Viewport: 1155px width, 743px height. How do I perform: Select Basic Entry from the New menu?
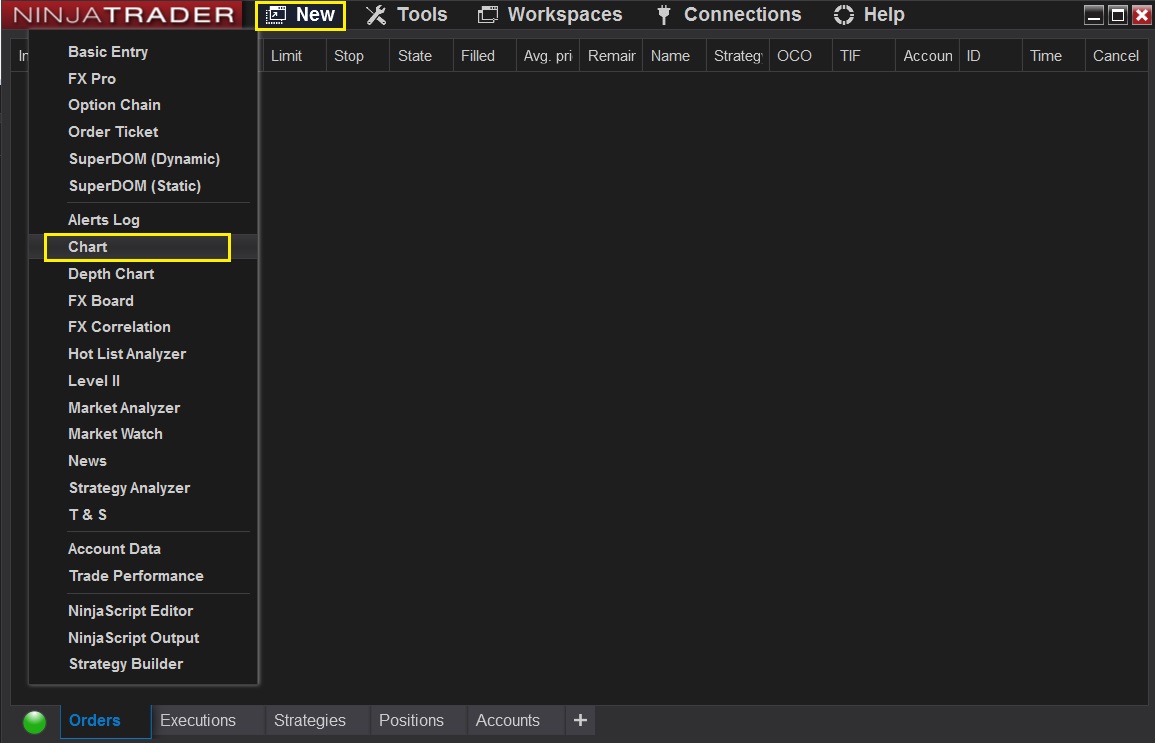click(108, 52)
